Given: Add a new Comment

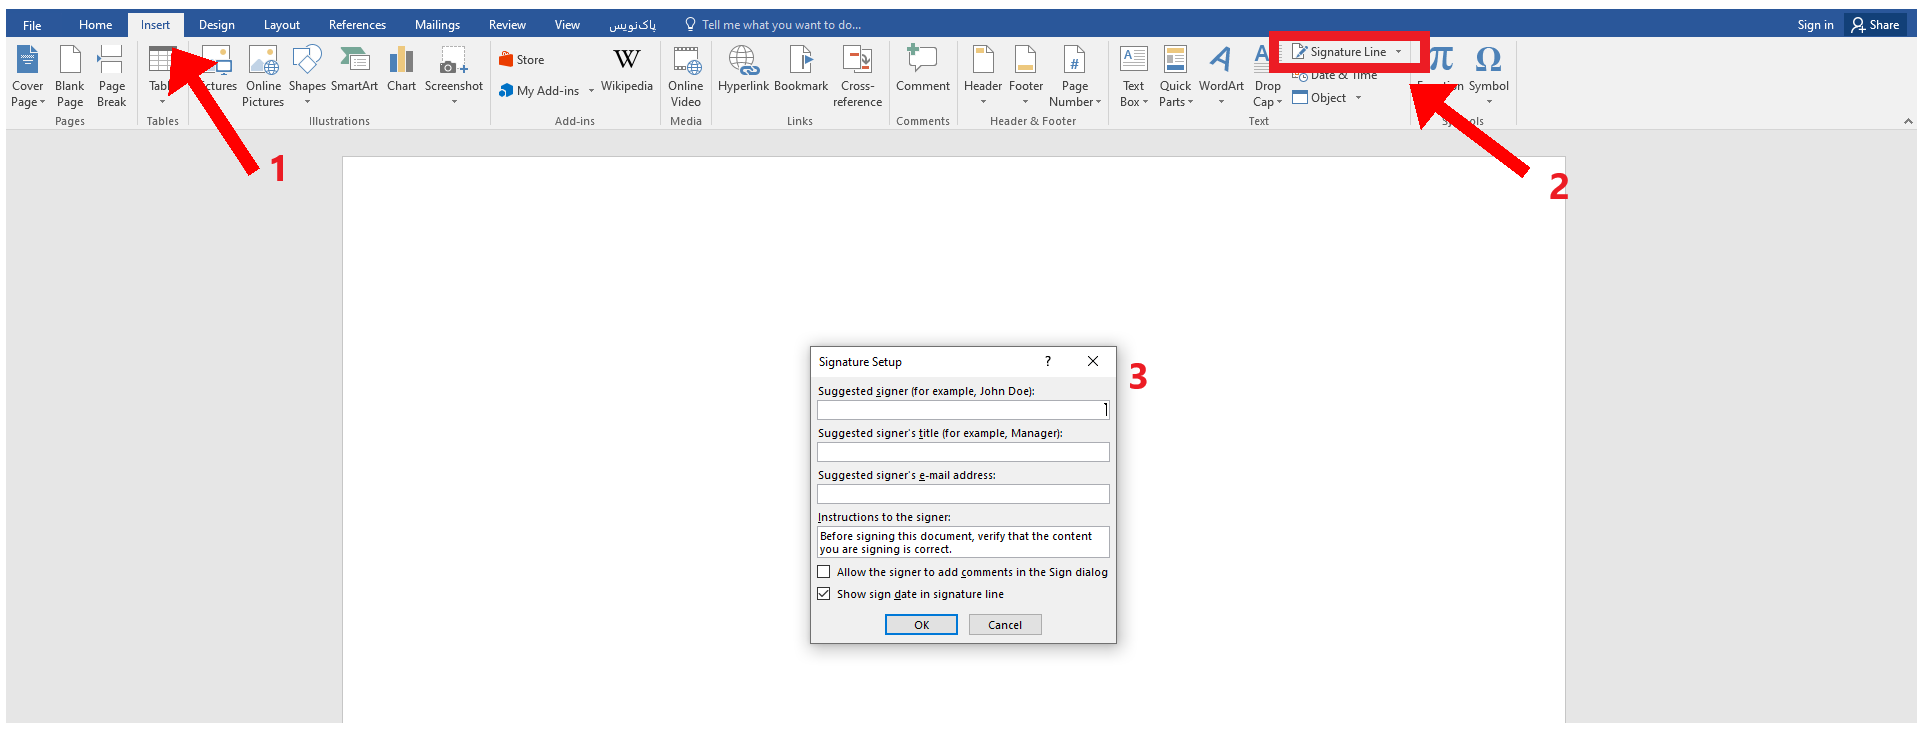Looking at the screenshot, I should pyautogui.click(x=922, y=70).
